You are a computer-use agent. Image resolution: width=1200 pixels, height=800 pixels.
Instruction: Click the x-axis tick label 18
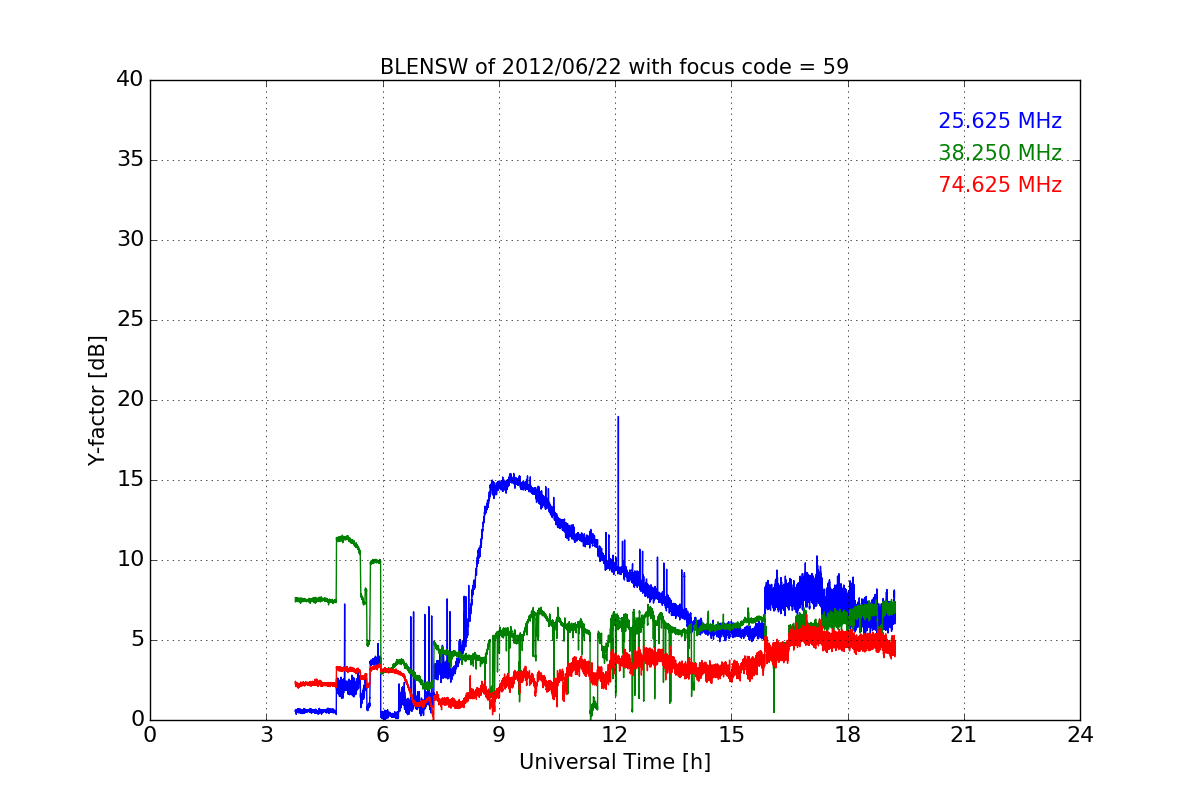(x=848, y=734)
